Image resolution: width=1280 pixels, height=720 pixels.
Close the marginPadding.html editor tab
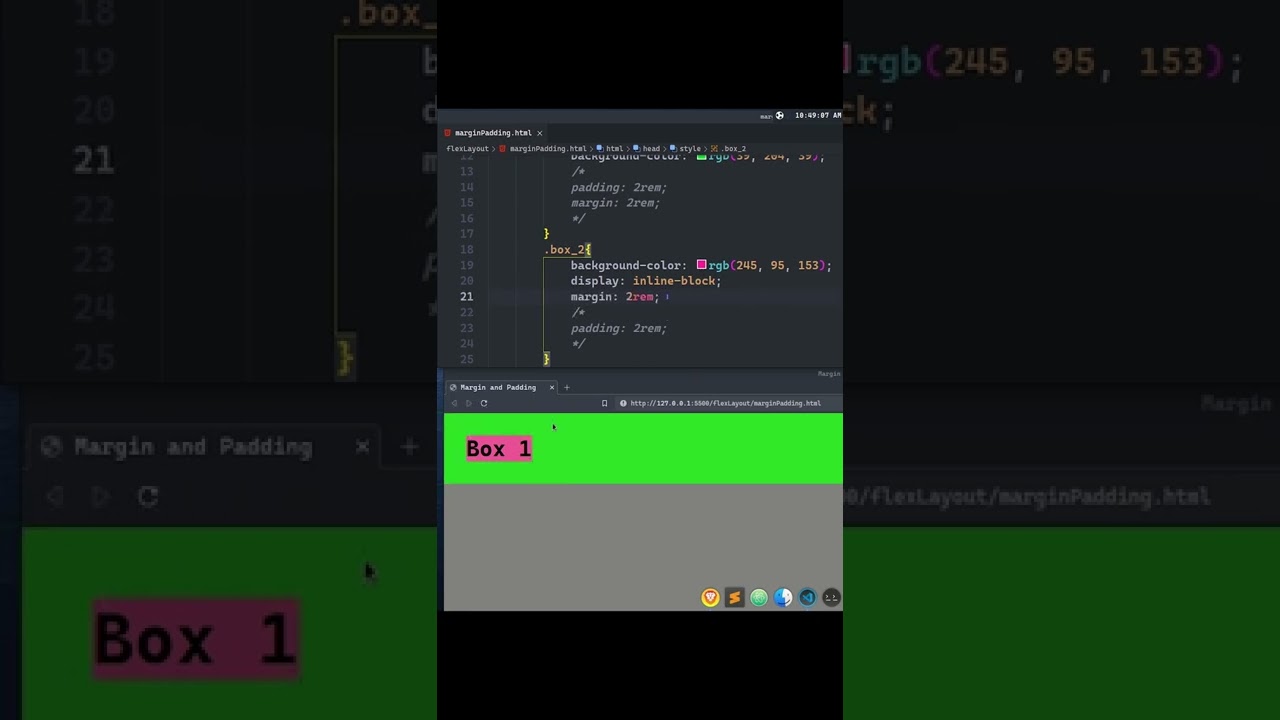coord(539,133)
